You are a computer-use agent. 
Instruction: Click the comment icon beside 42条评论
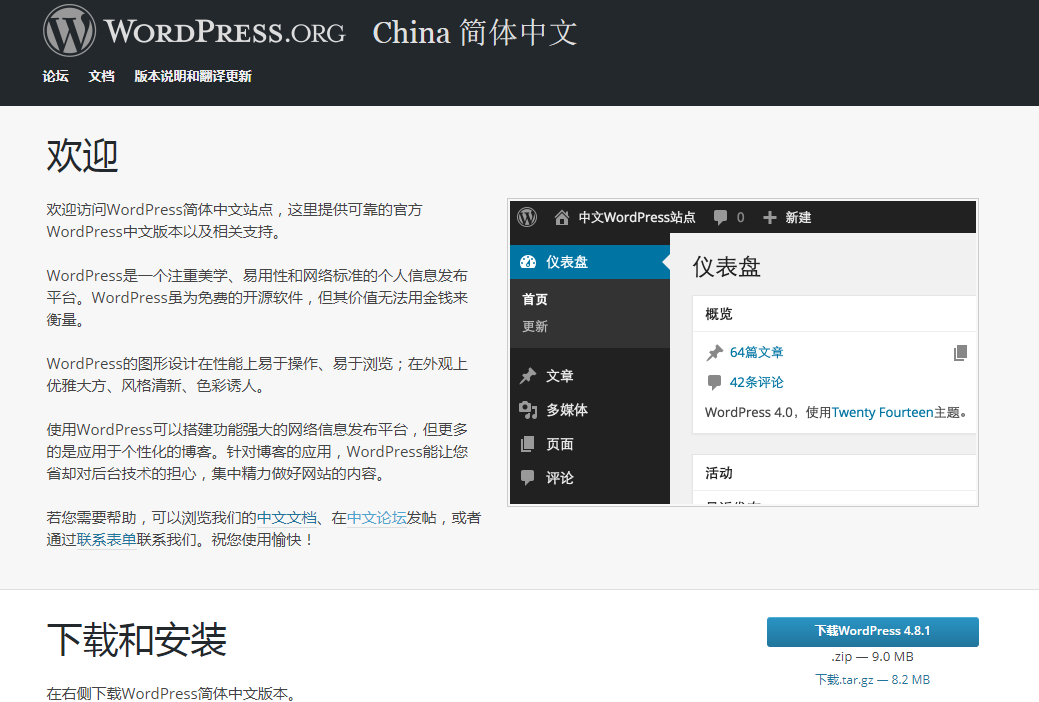point(714,382)
